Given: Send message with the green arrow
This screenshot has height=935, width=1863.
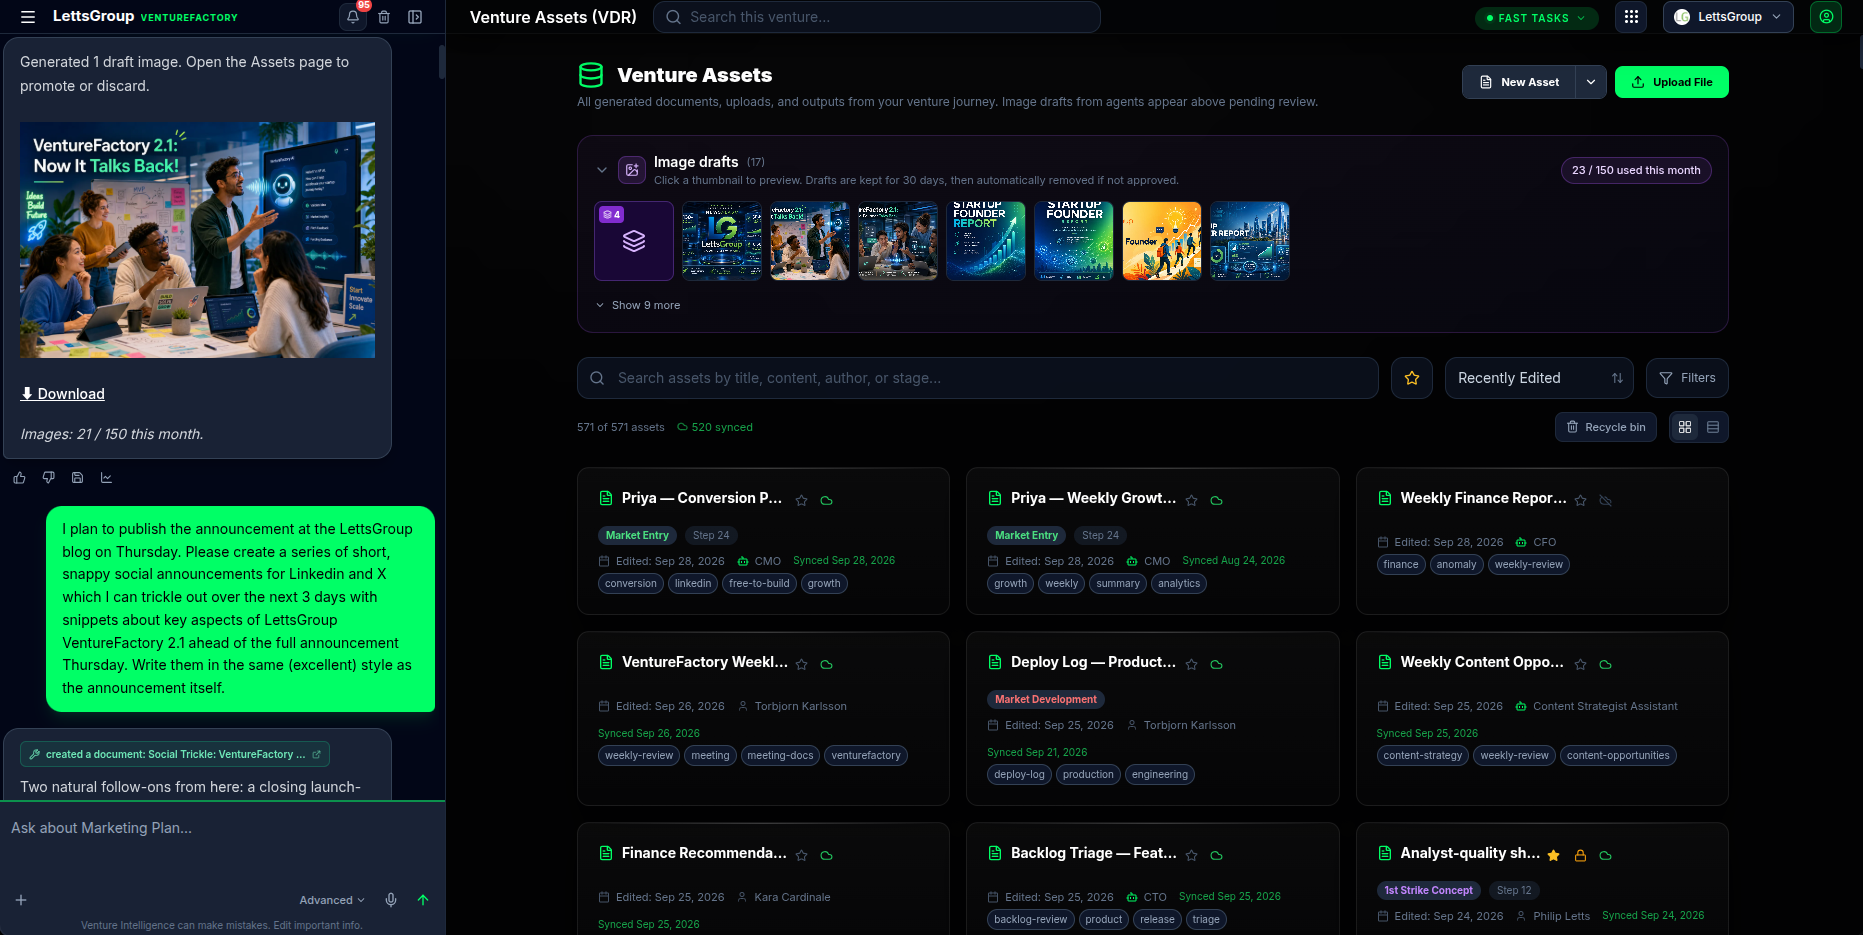Looking at the screenshot, I should click(423, 900).
